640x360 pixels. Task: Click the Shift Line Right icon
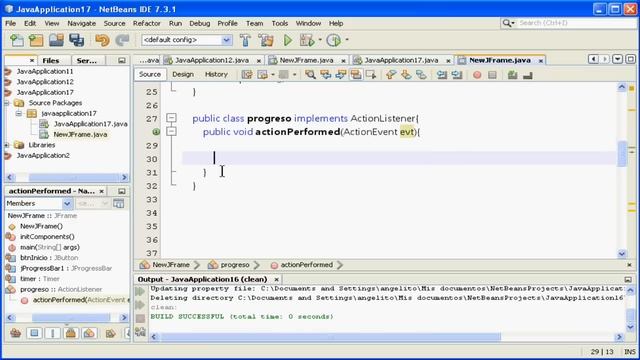[457, 75]
